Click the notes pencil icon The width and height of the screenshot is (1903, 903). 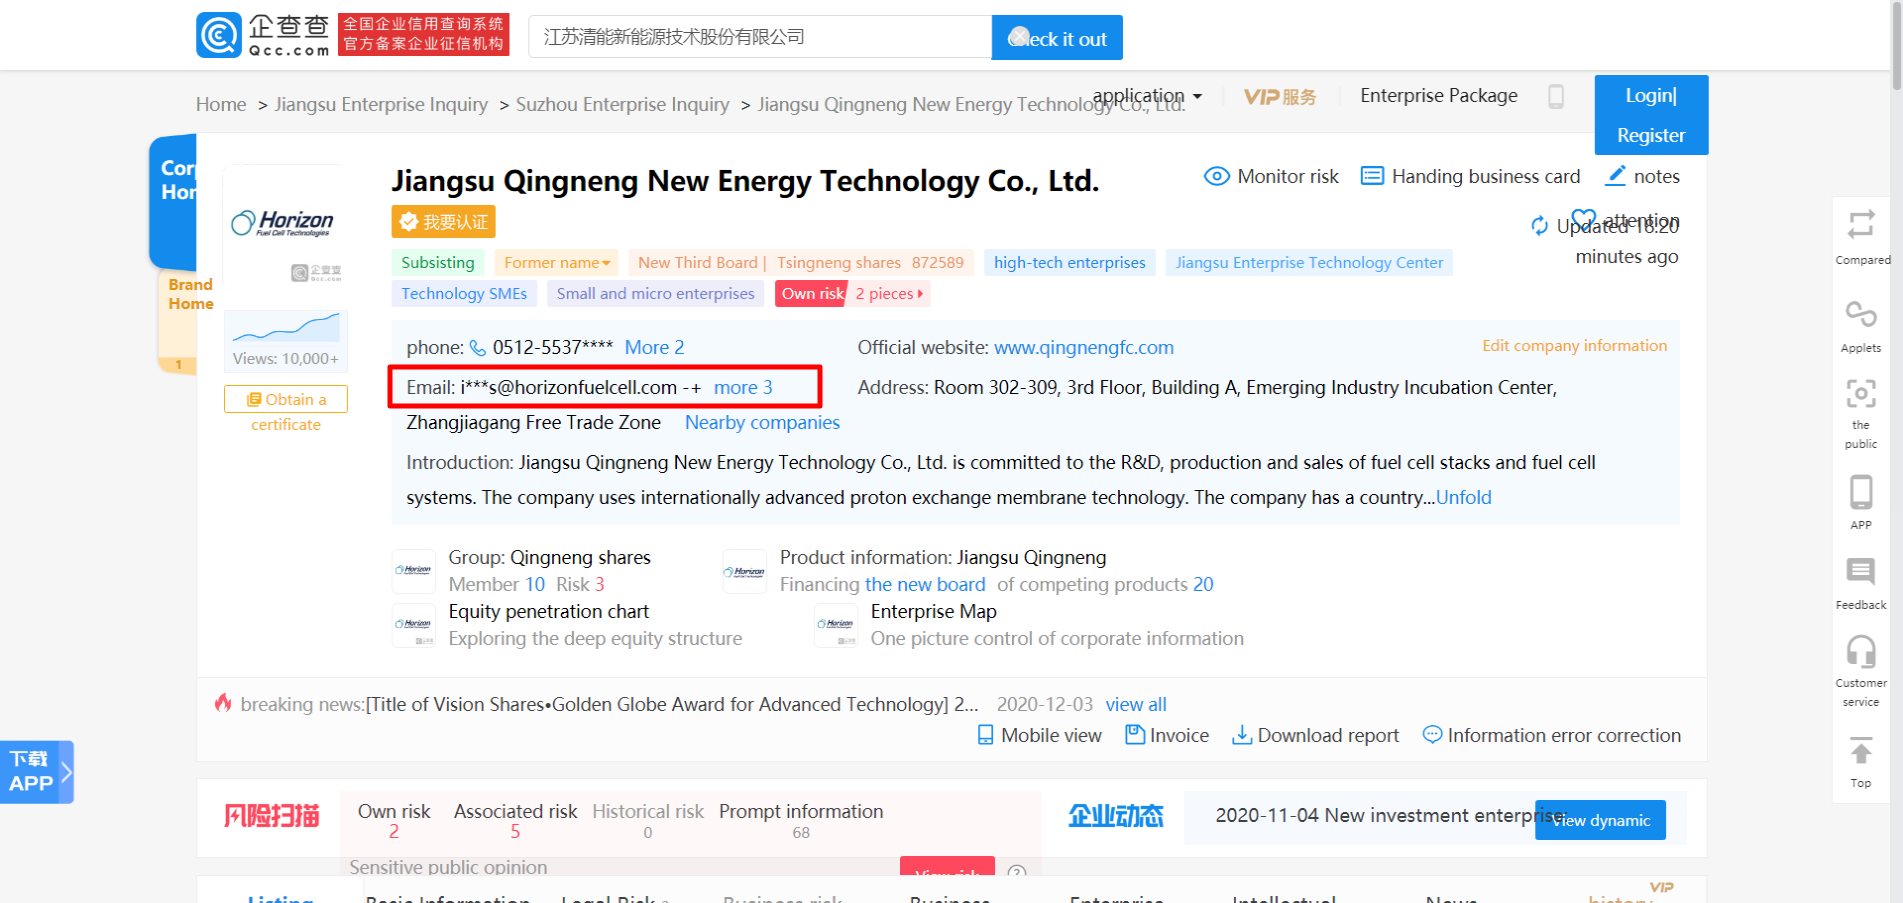1615,176
